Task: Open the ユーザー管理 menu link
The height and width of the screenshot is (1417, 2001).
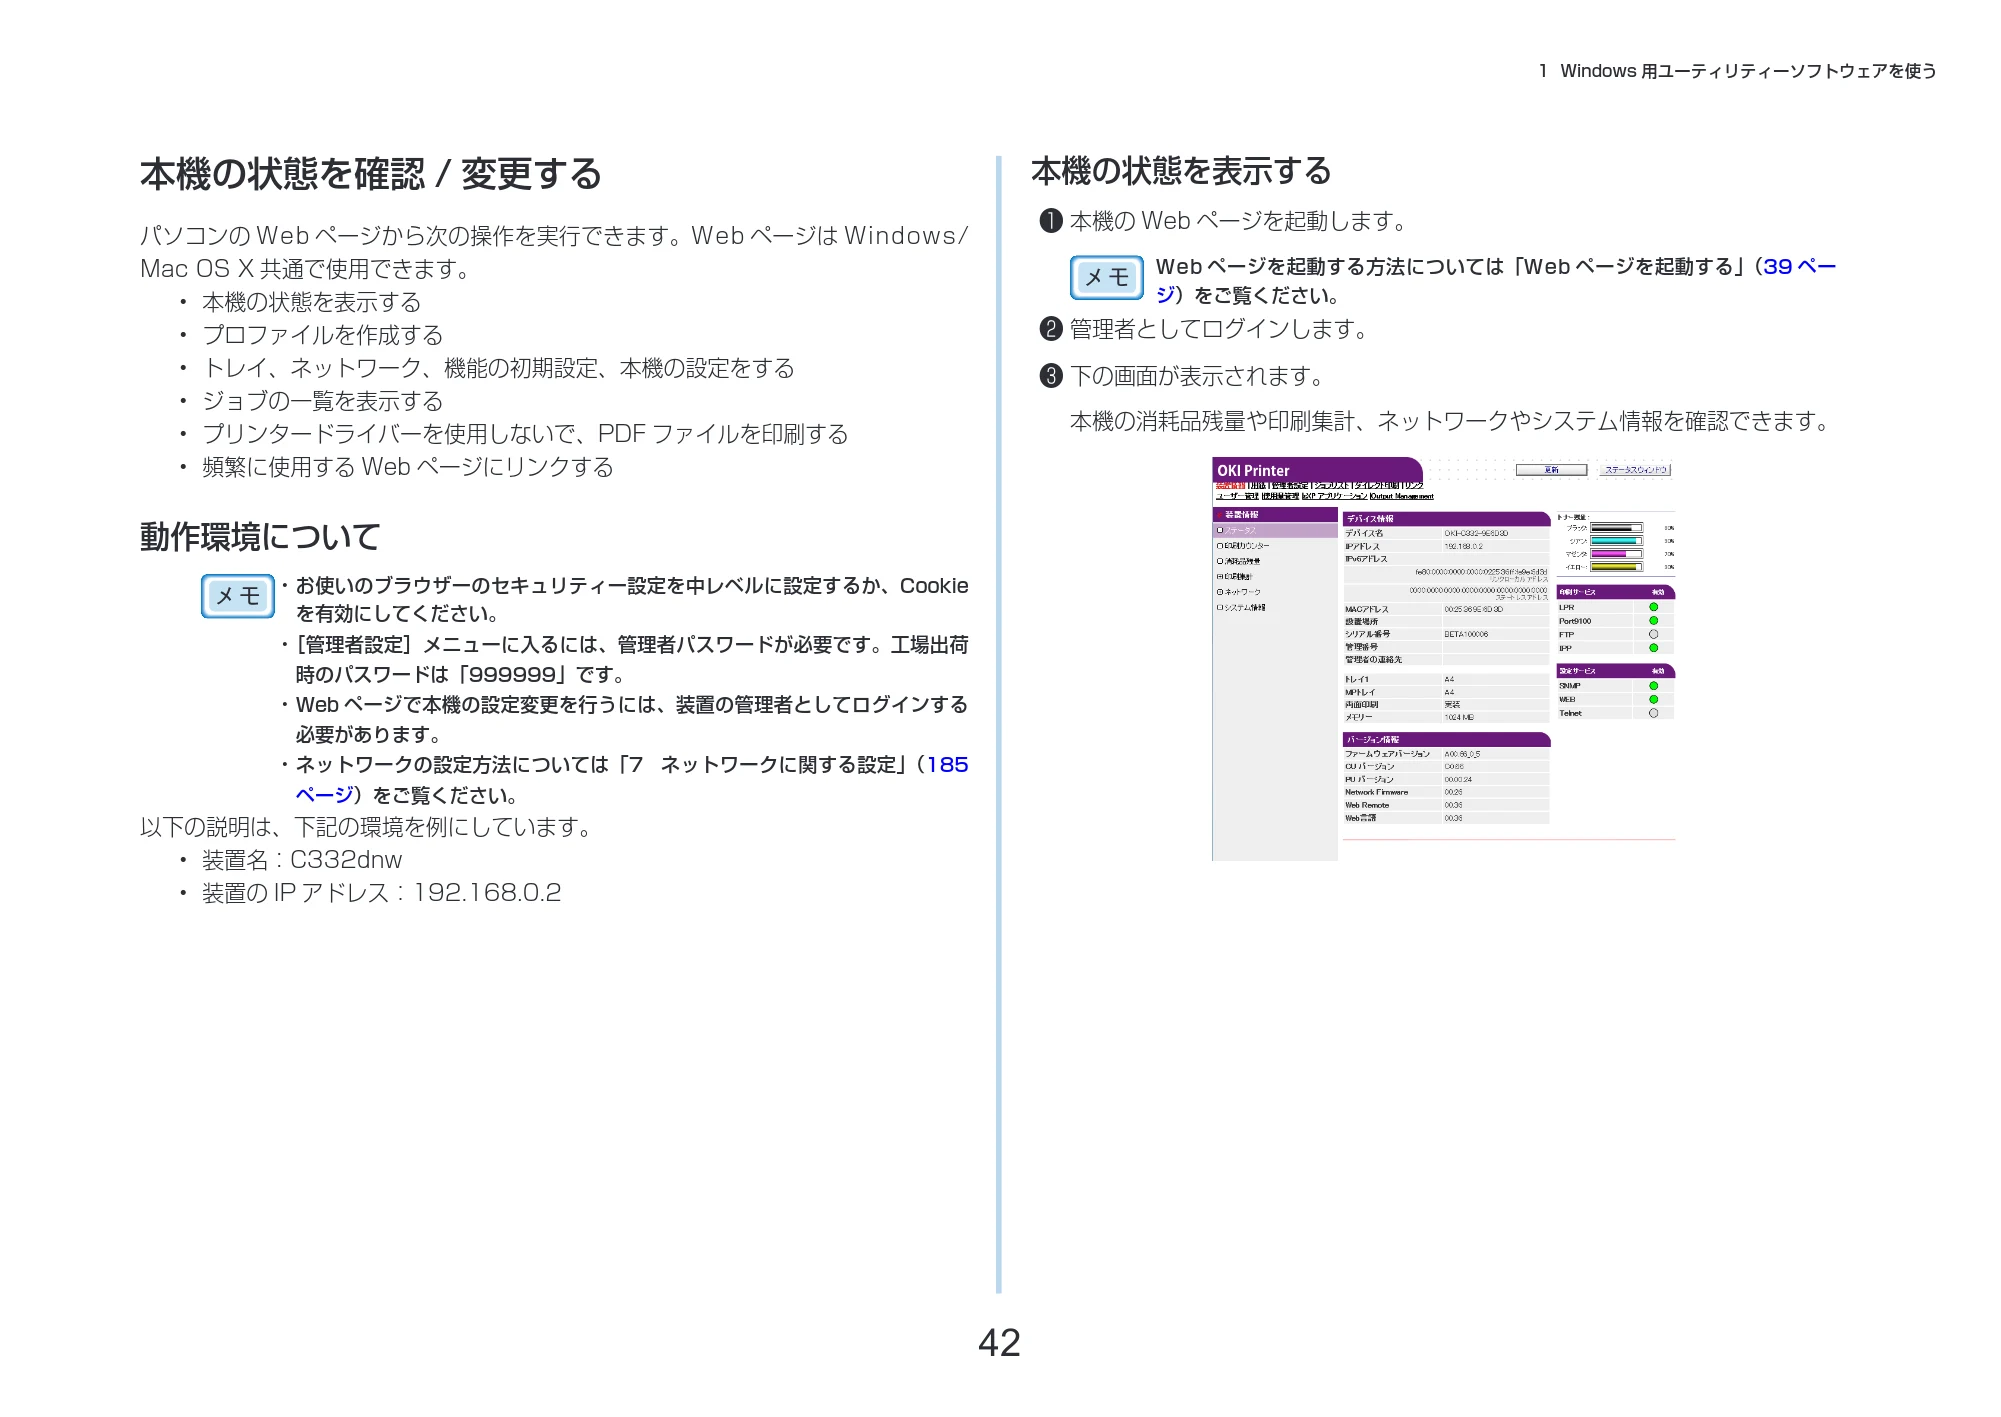Action: [1237, 496]
